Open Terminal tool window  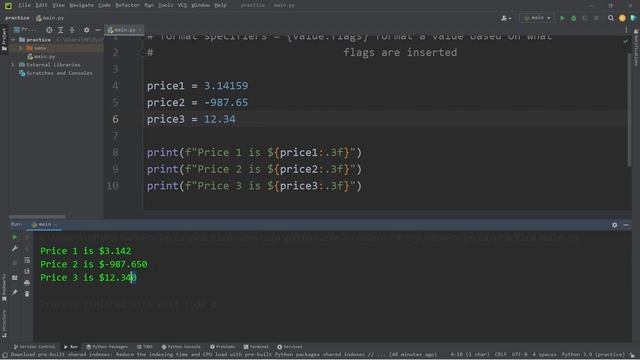[256, 347]
